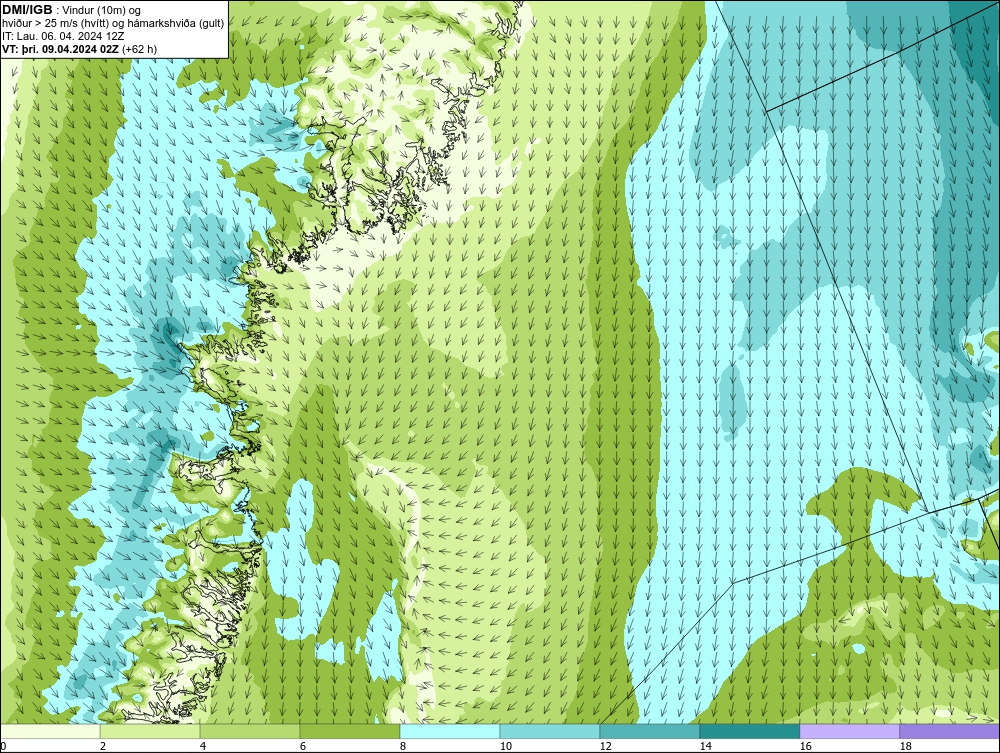Click the DMI/IGB title text
Image resolution: width=1000 pixels, height=753 pixels.
click(x=27, y=10)
